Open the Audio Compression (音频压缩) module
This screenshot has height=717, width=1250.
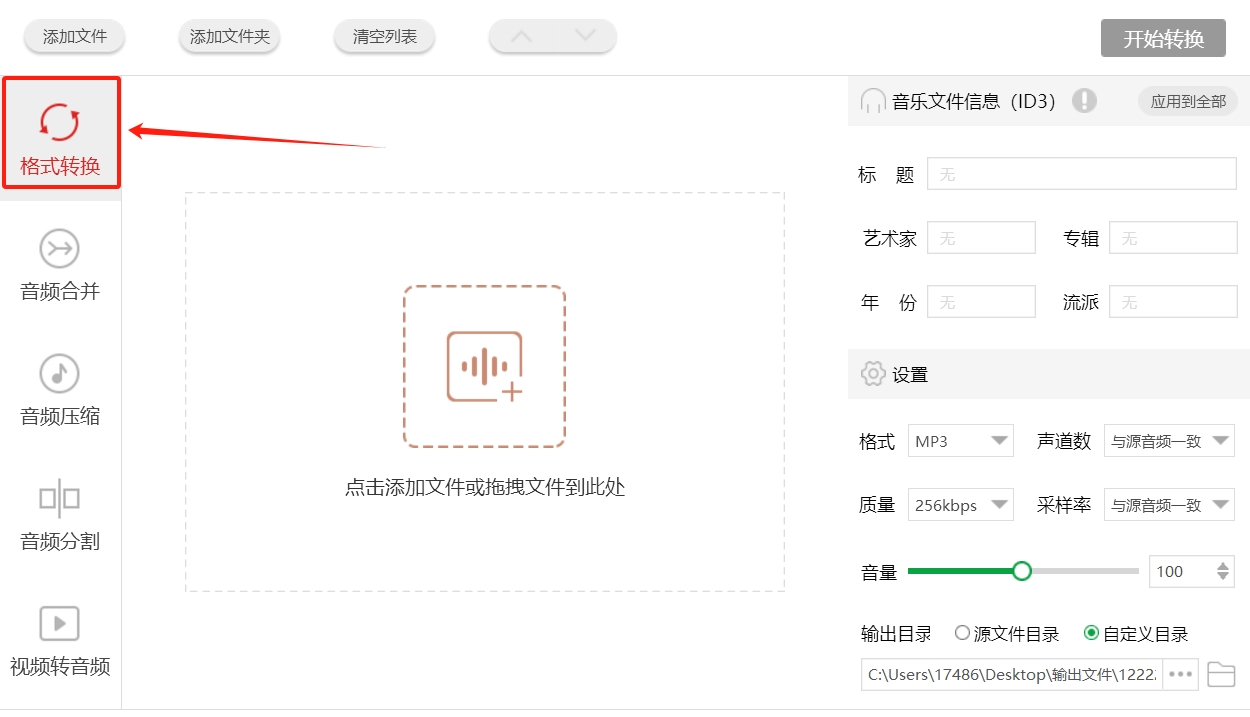coord(60,391)
